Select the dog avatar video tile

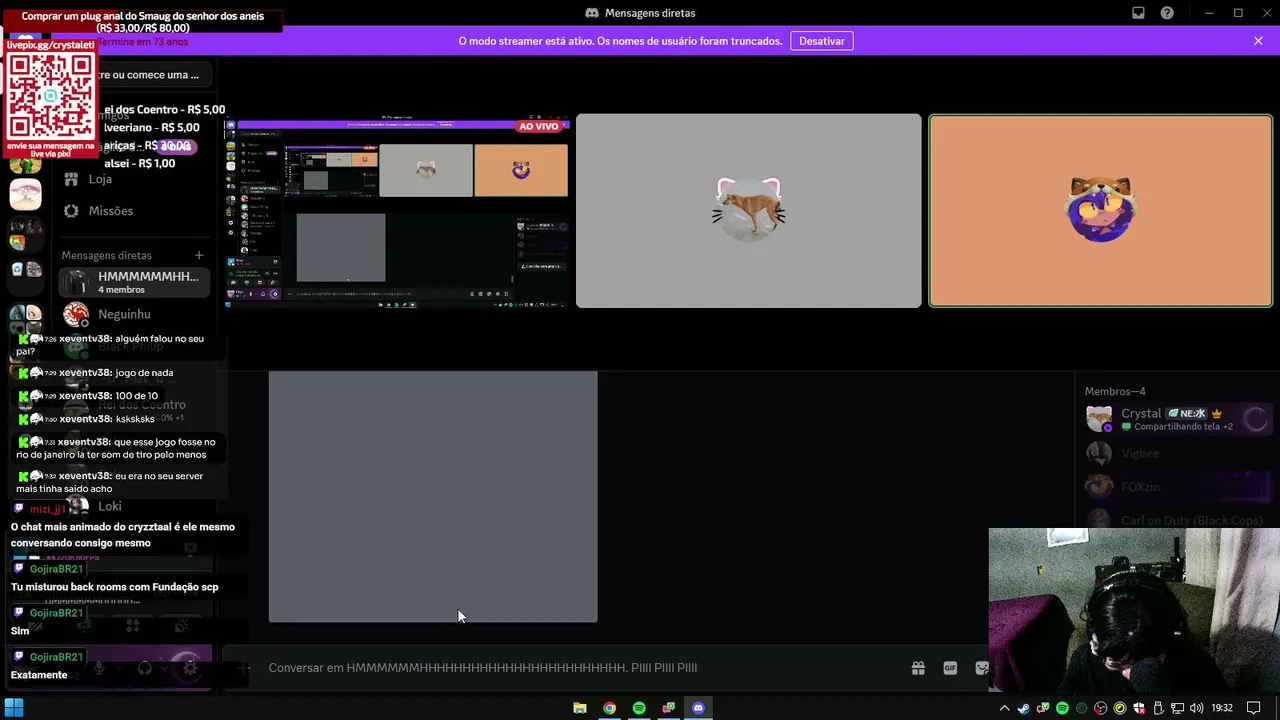click(x=748, y=211)
